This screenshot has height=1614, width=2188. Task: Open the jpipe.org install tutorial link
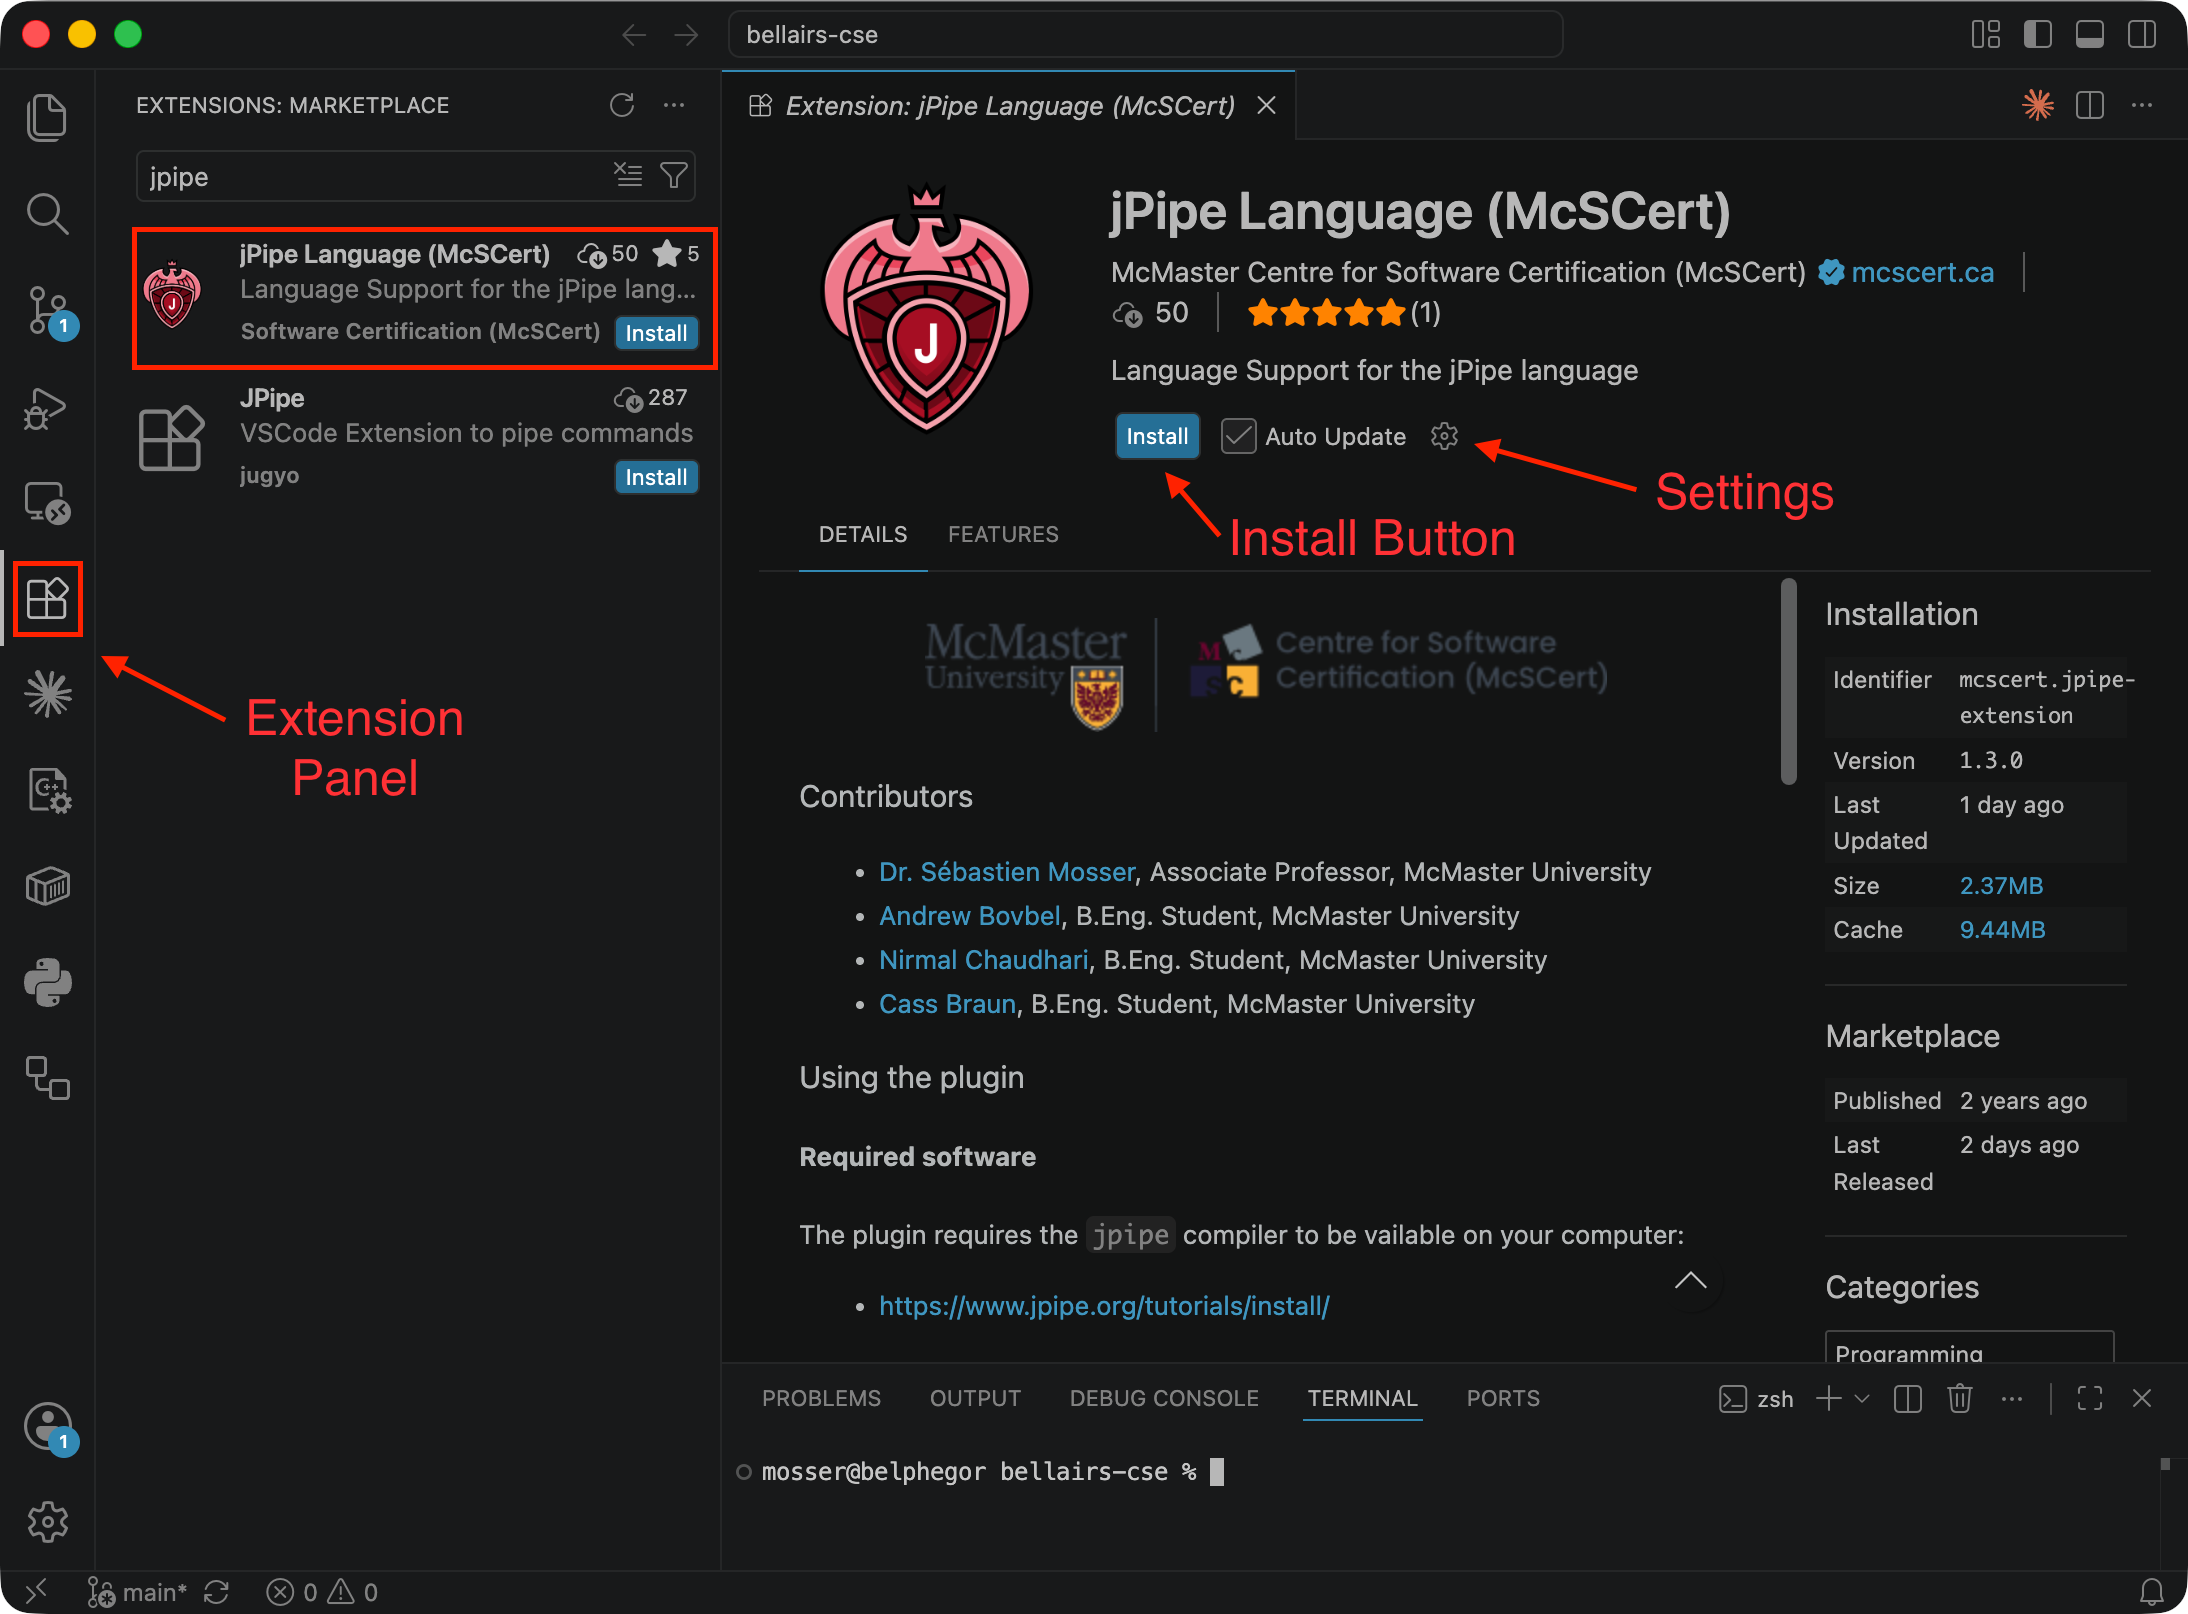tap(1104, 1306)
